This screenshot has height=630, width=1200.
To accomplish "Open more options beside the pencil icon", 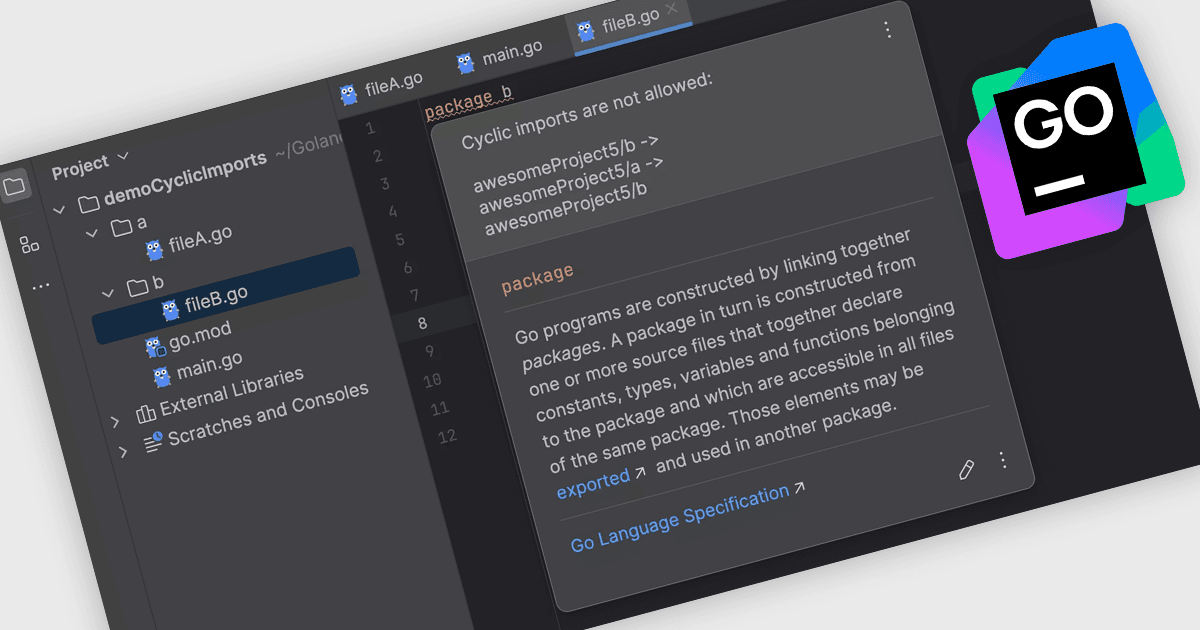I will [1003, 460].
